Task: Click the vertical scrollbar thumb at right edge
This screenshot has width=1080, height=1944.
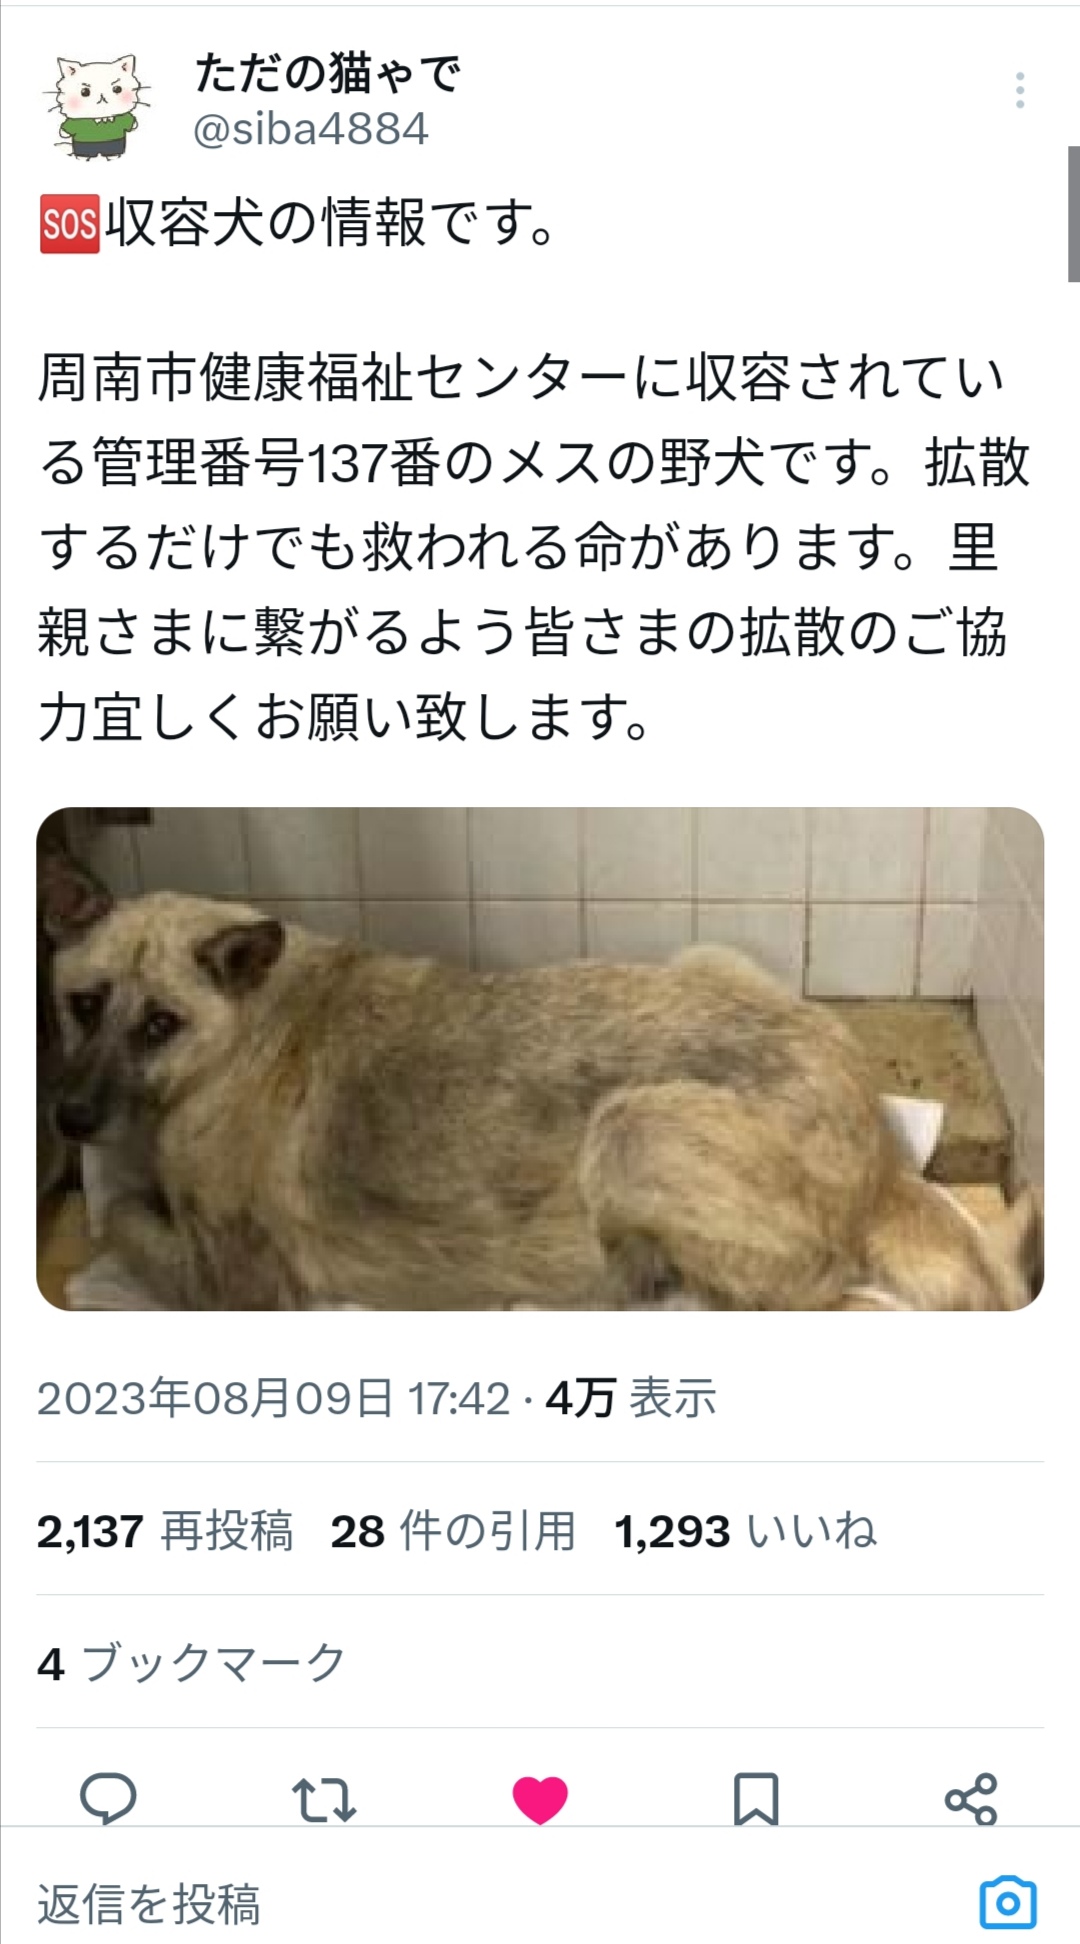Action: [1073, 214]
